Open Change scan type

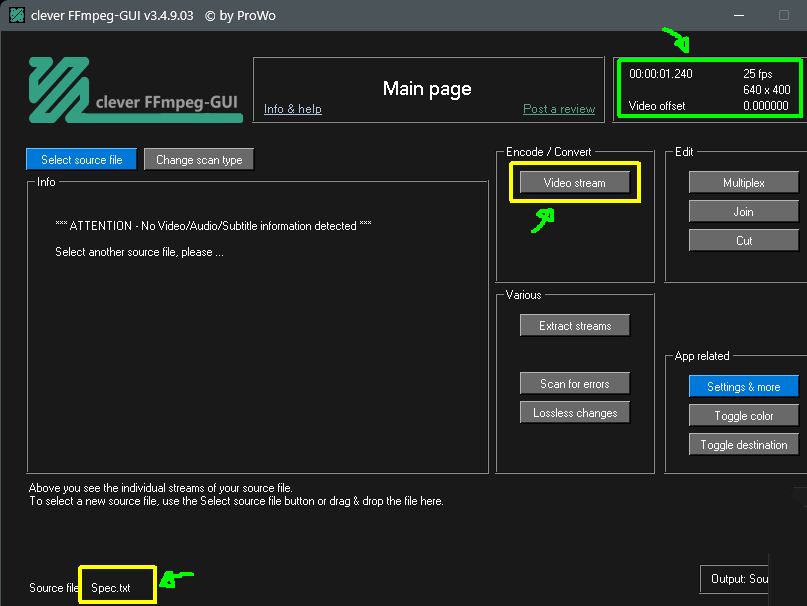click(x=199, y=160)
